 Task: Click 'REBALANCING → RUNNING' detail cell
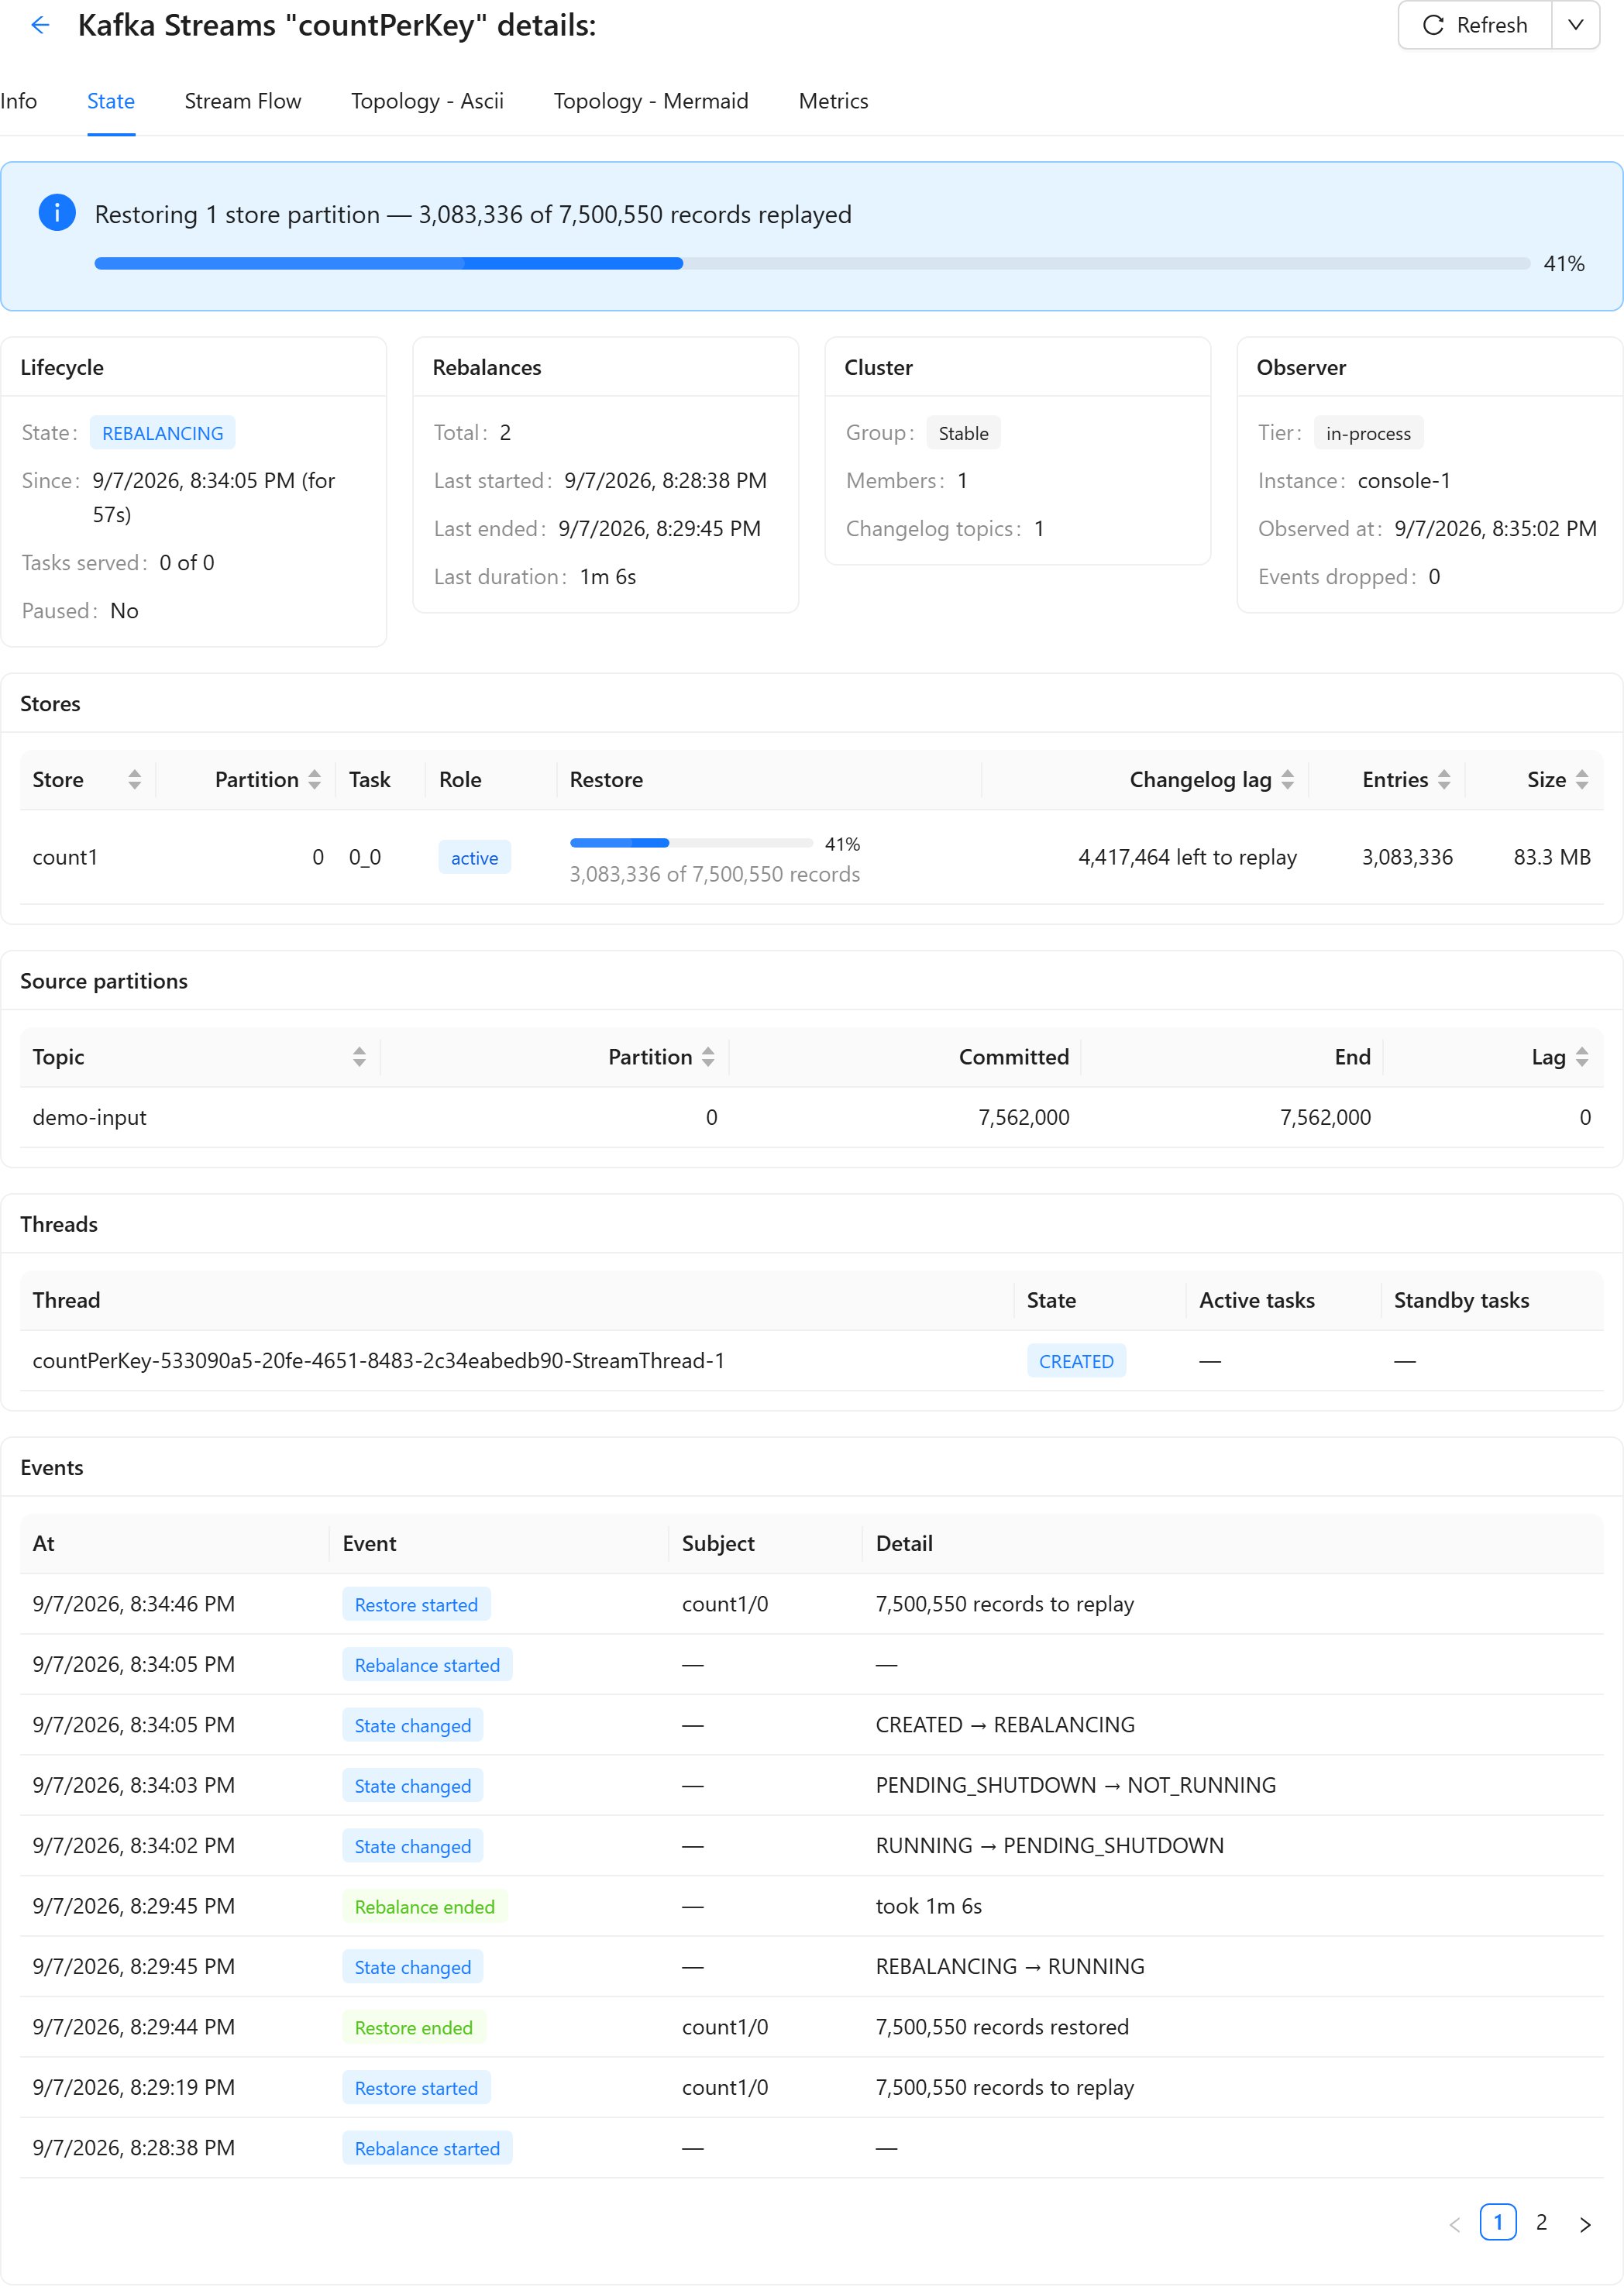tap(1010, 1967)
